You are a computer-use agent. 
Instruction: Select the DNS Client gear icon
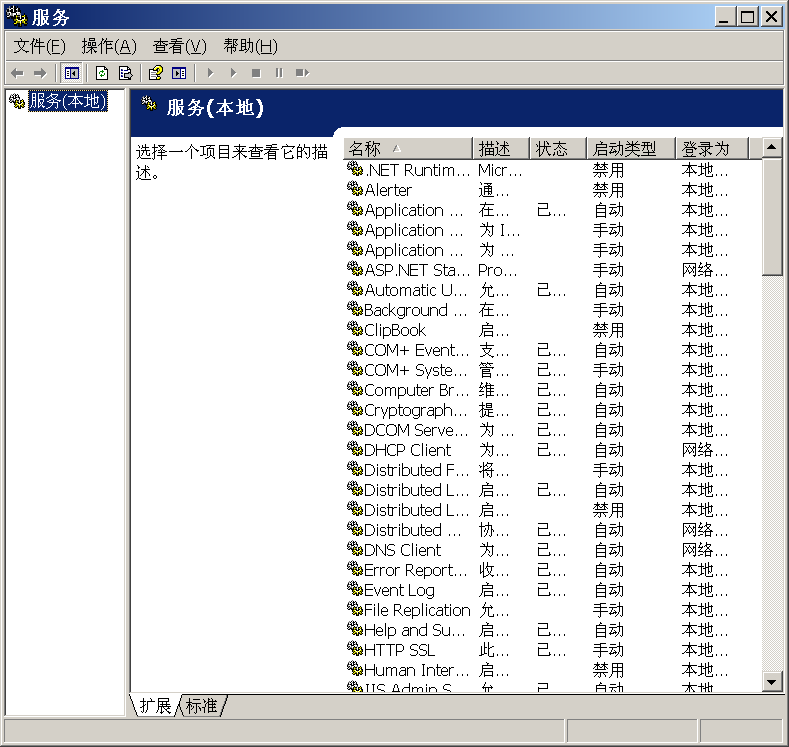(355, 549)
